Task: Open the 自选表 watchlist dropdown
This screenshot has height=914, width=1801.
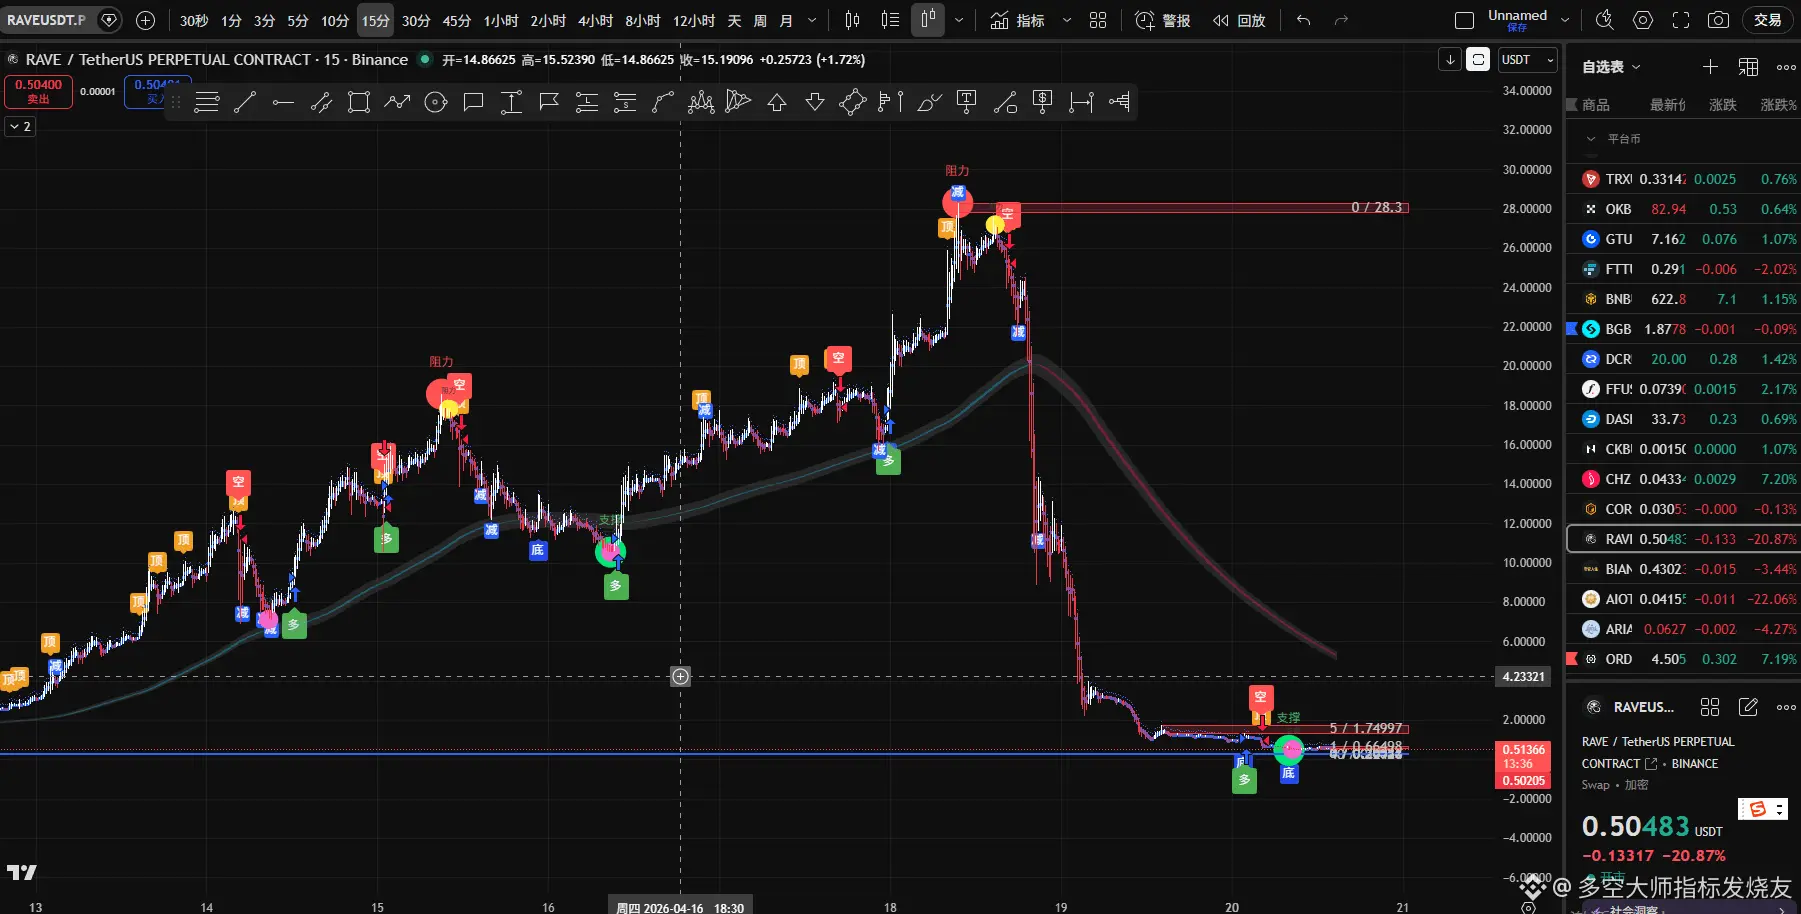Action: pos(1611,67)
